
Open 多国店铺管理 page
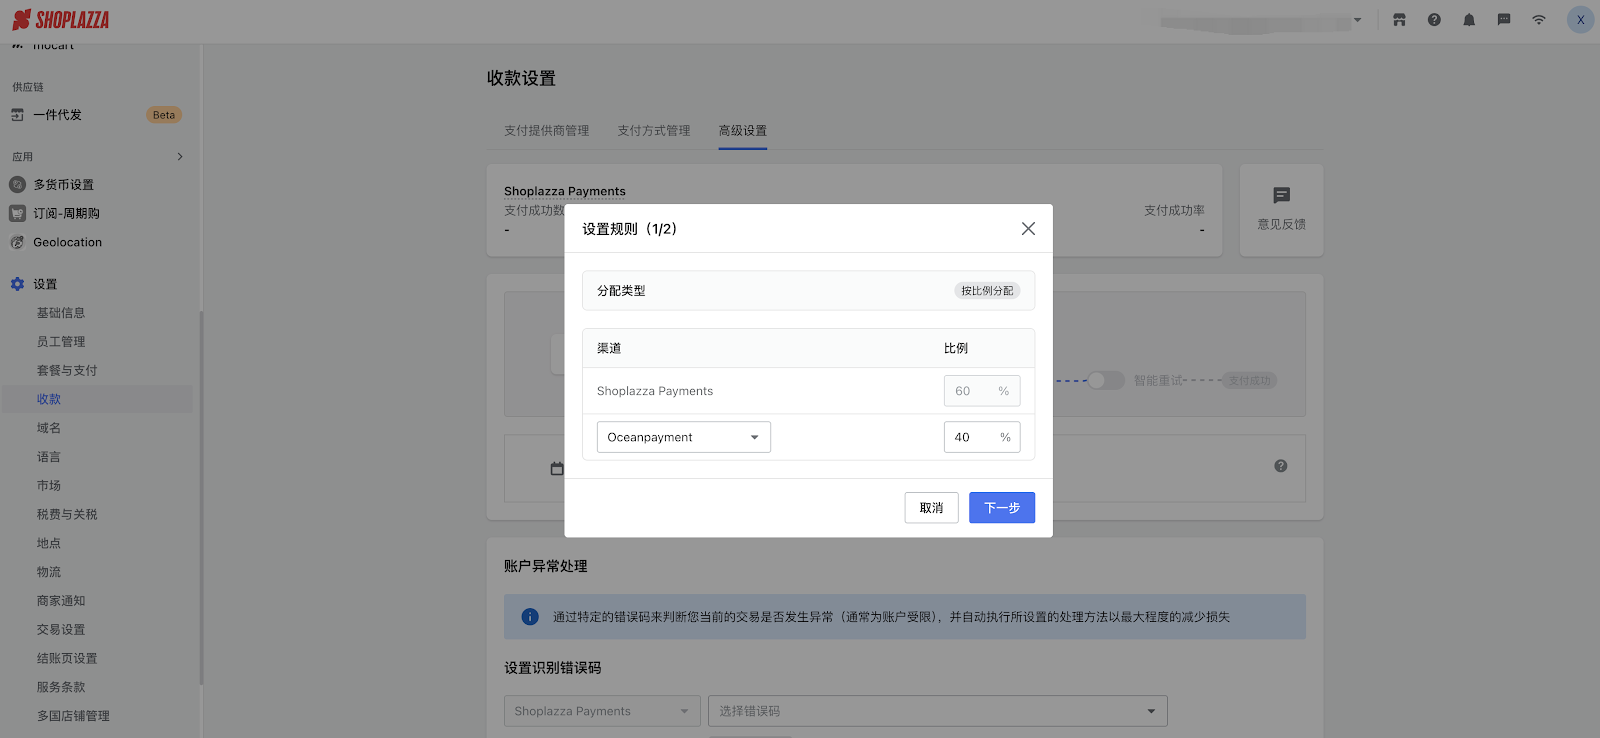(73, 716)
